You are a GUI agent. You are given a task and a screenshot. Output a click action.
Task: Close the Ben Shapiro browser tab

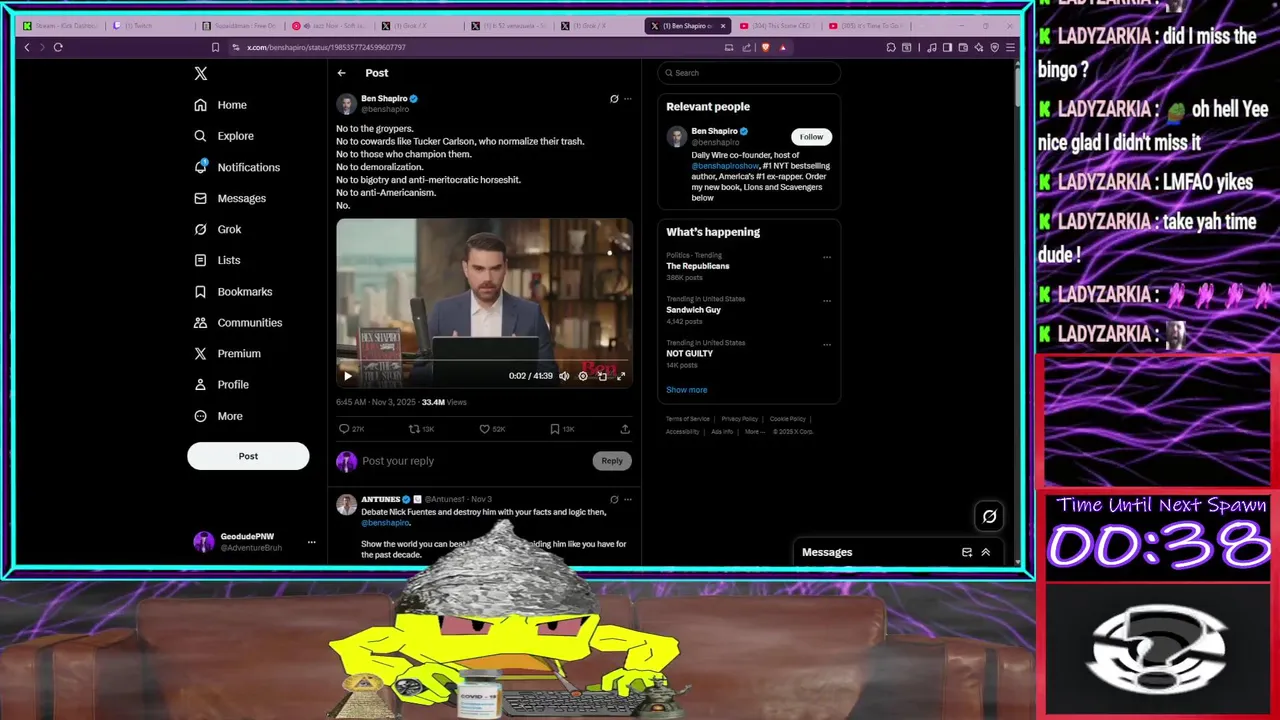click(723, 25)
